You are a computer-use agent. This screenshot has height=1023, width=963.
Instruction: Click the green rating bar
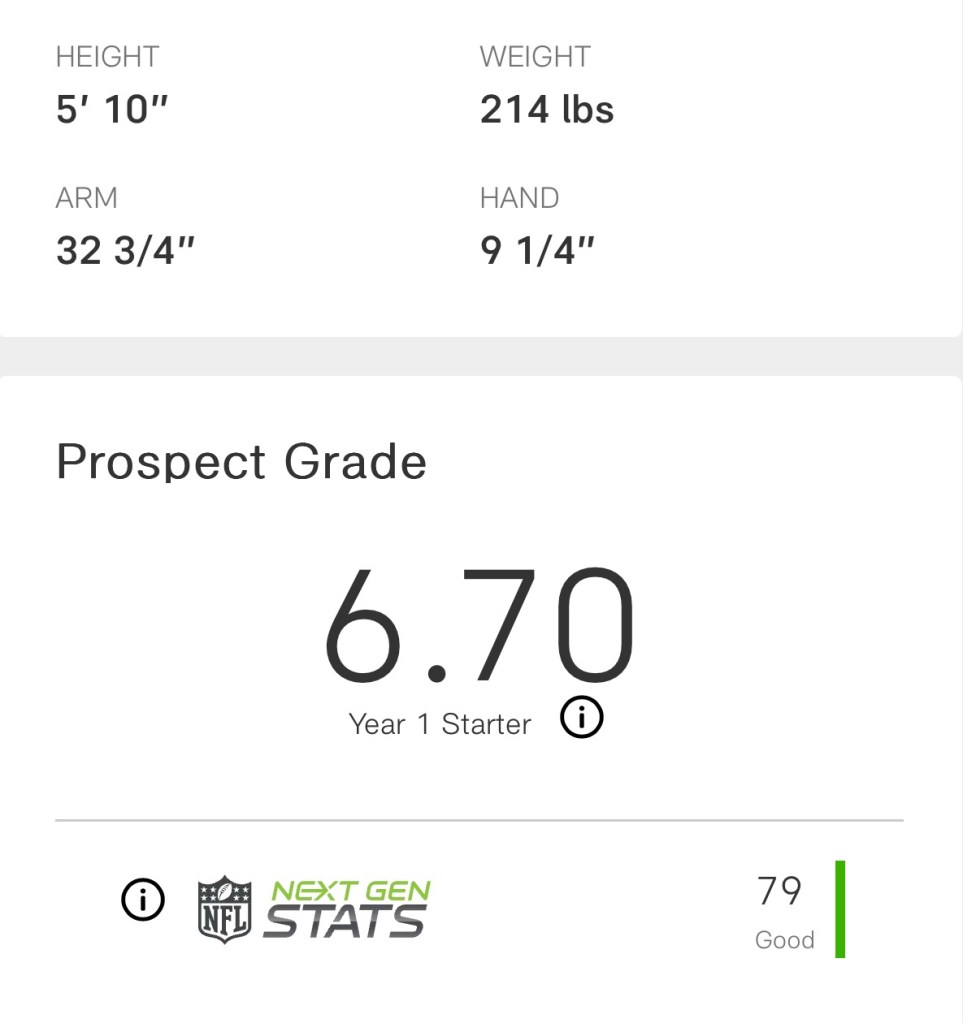click(x=840, y=909)
